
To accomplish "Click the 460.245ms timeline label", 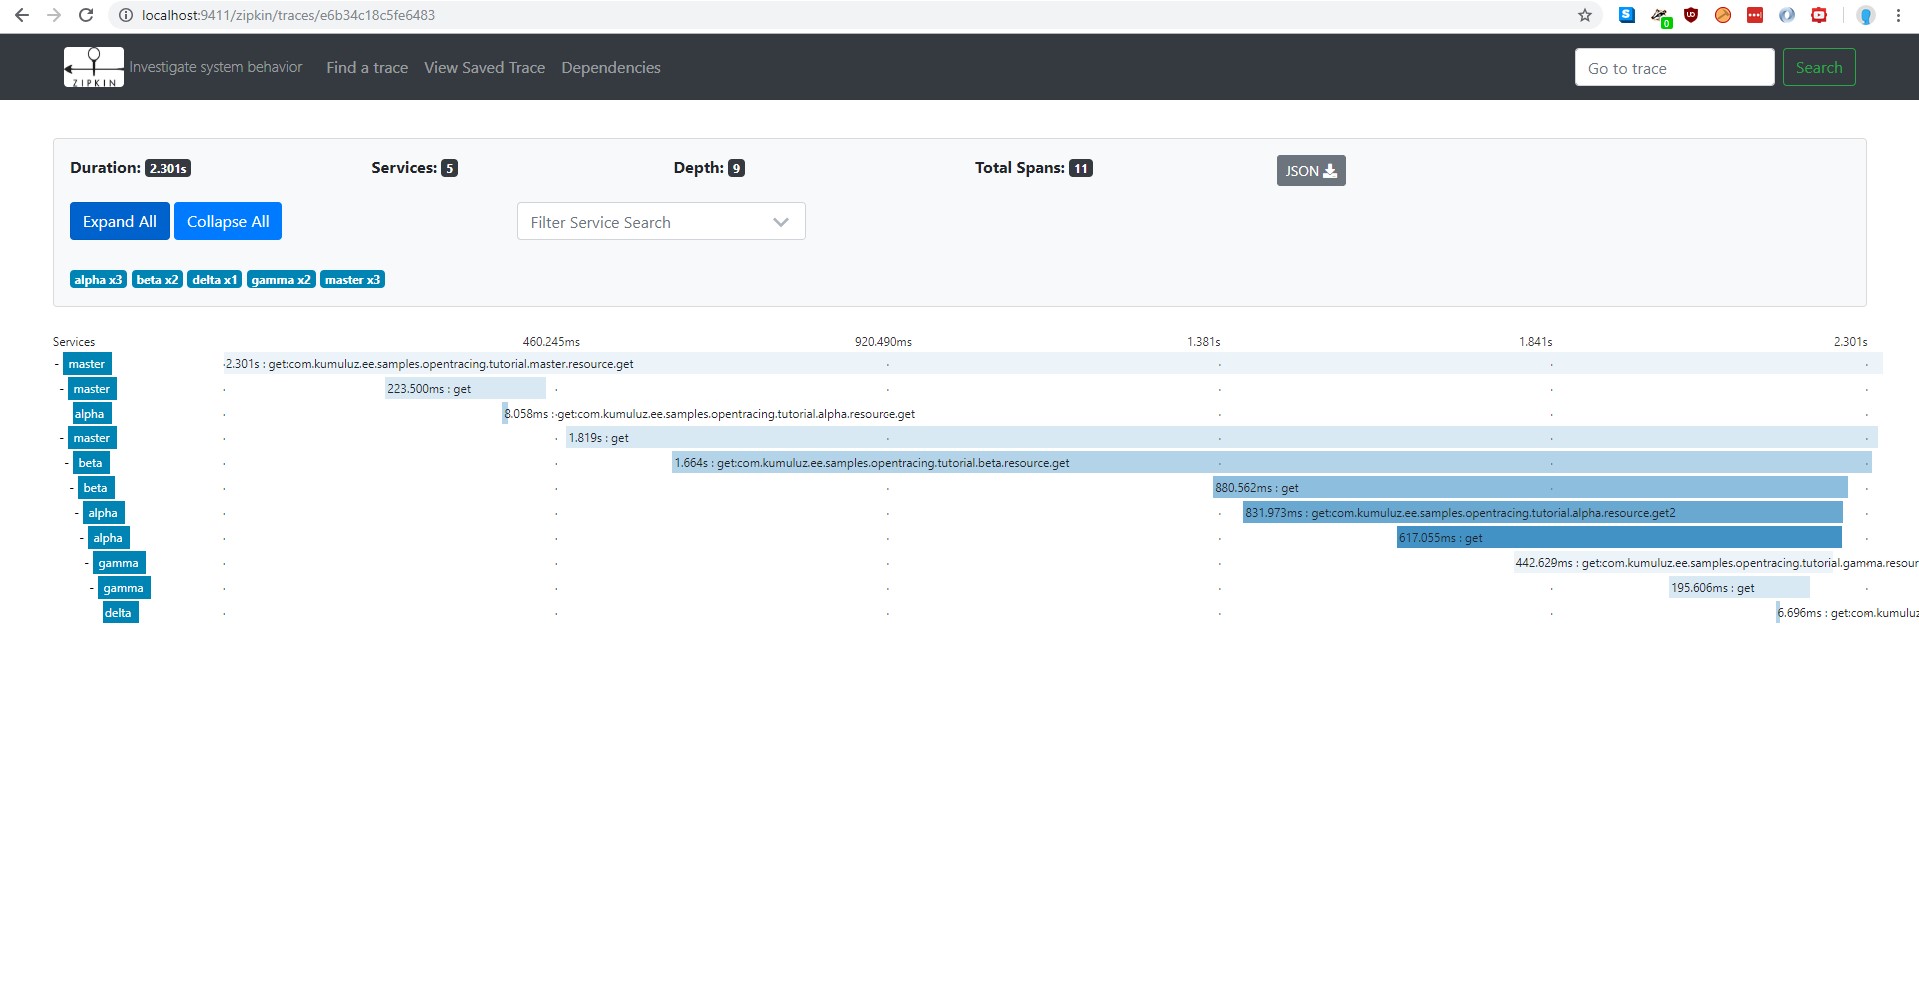I will point(551,342).
